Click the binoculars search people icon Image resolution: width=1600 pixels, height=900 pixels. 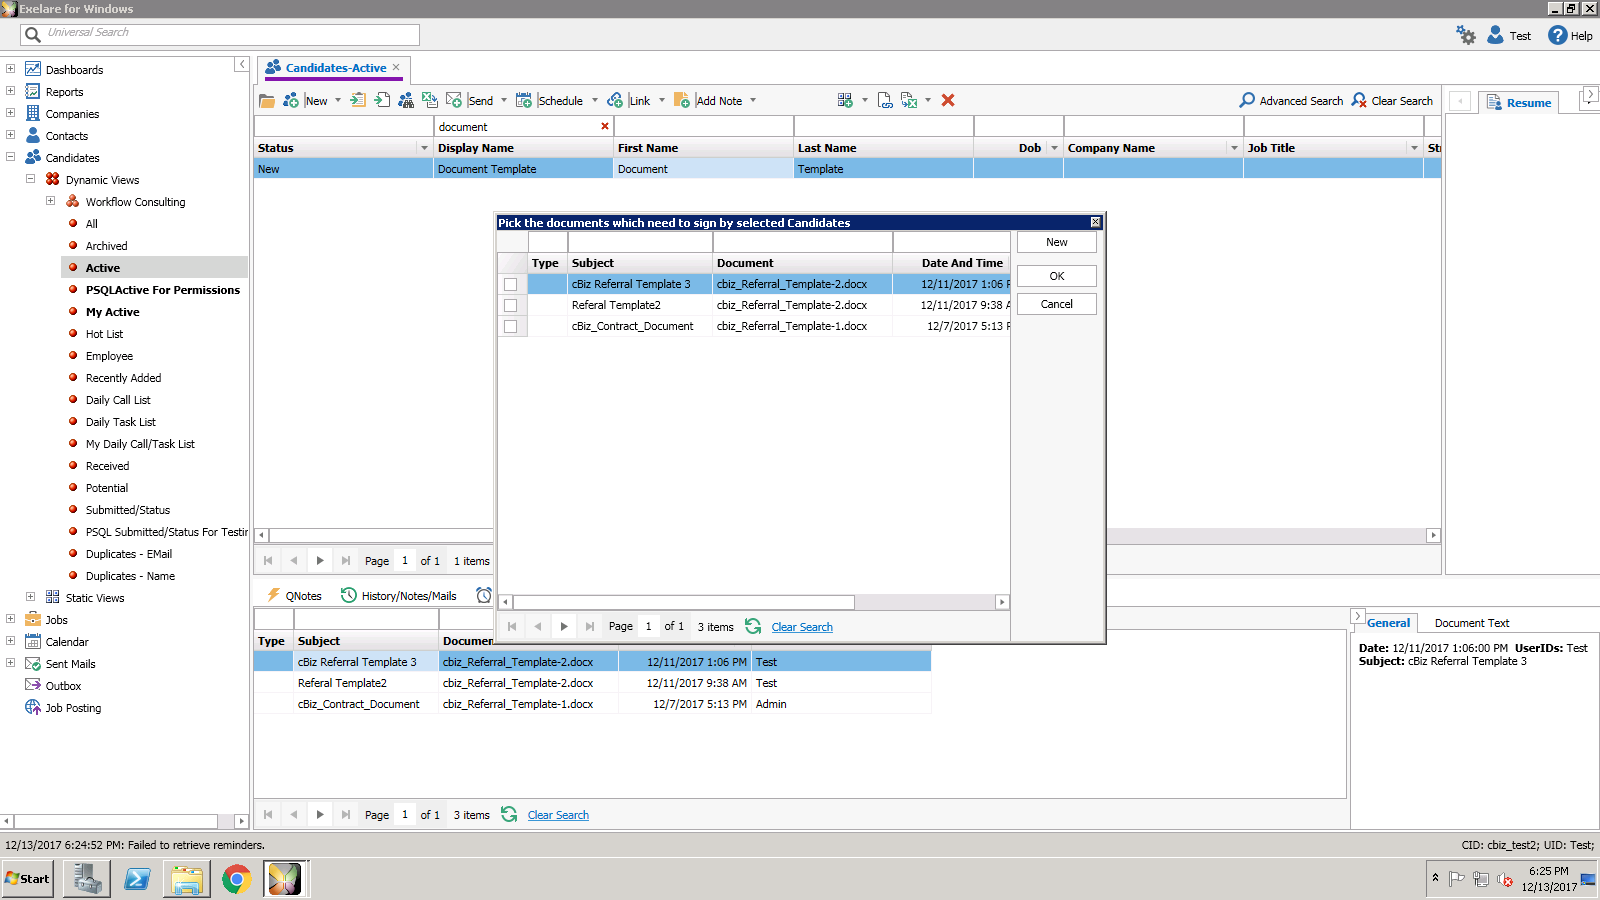pos(406,100)
